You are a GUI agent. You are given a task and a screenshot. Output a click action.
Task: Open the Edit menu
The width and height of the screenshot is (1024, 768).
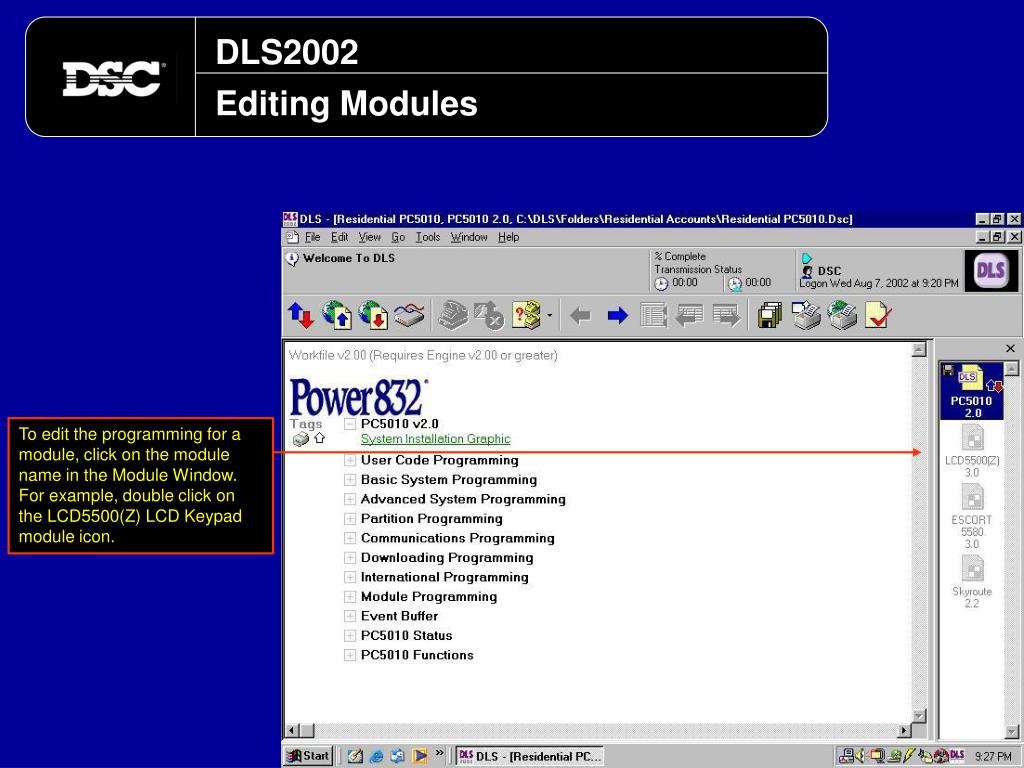340,237
